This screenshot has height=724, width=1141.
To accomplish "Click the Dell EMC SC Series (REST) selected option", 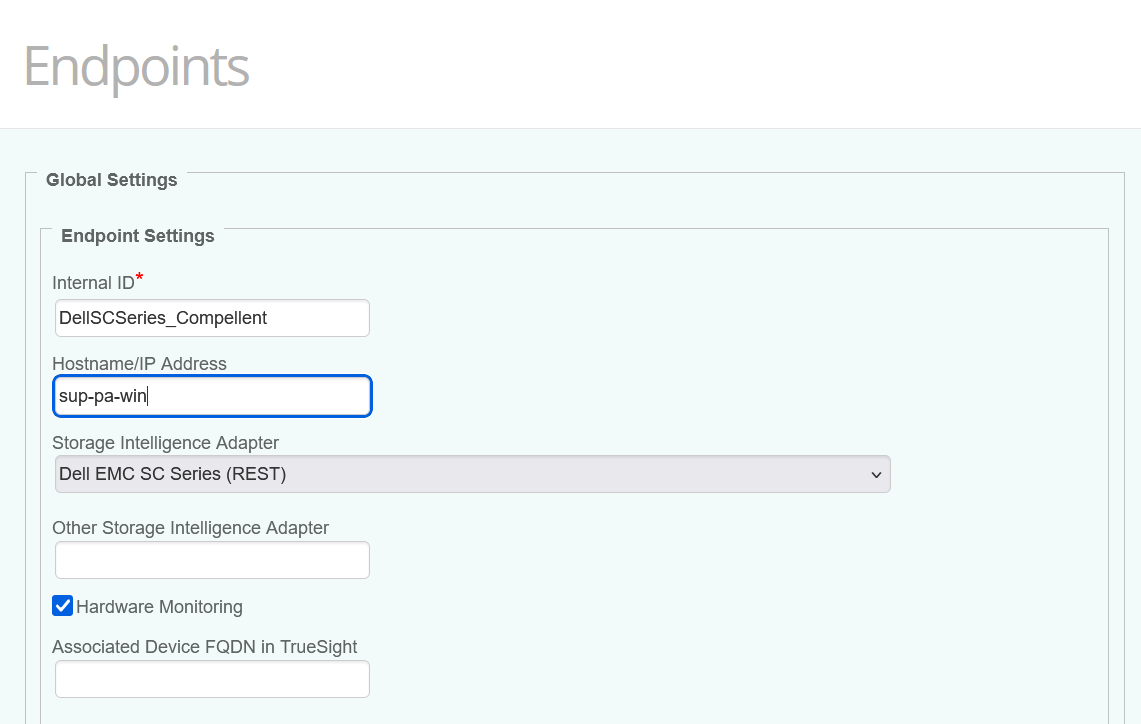I will pyautogui.click(x=173, y=474).
